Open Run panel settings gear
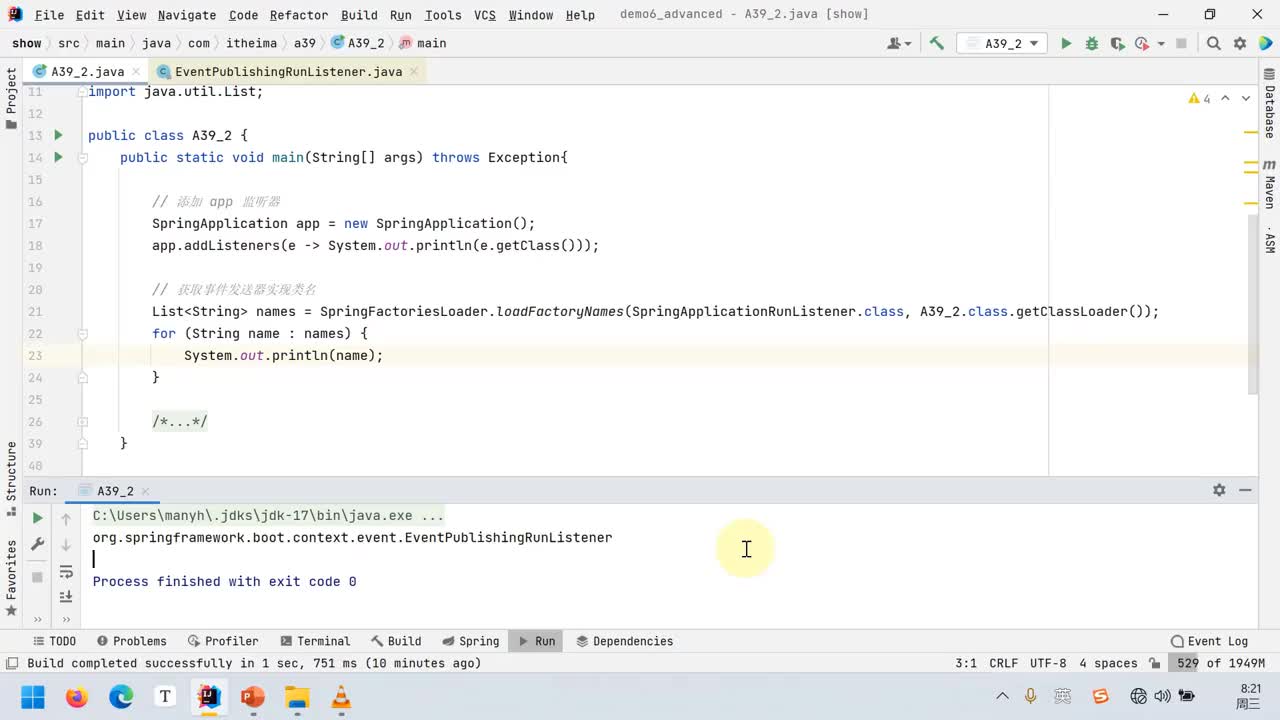1280x720 pixels. click(x=1219, y=490)
